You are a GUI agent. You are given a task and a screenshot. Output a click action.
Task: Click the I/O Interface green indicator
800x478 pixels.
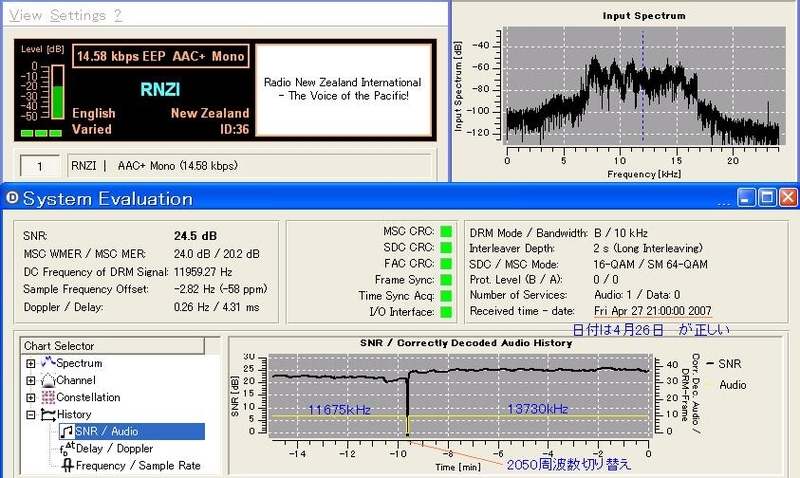coord(446,312)
